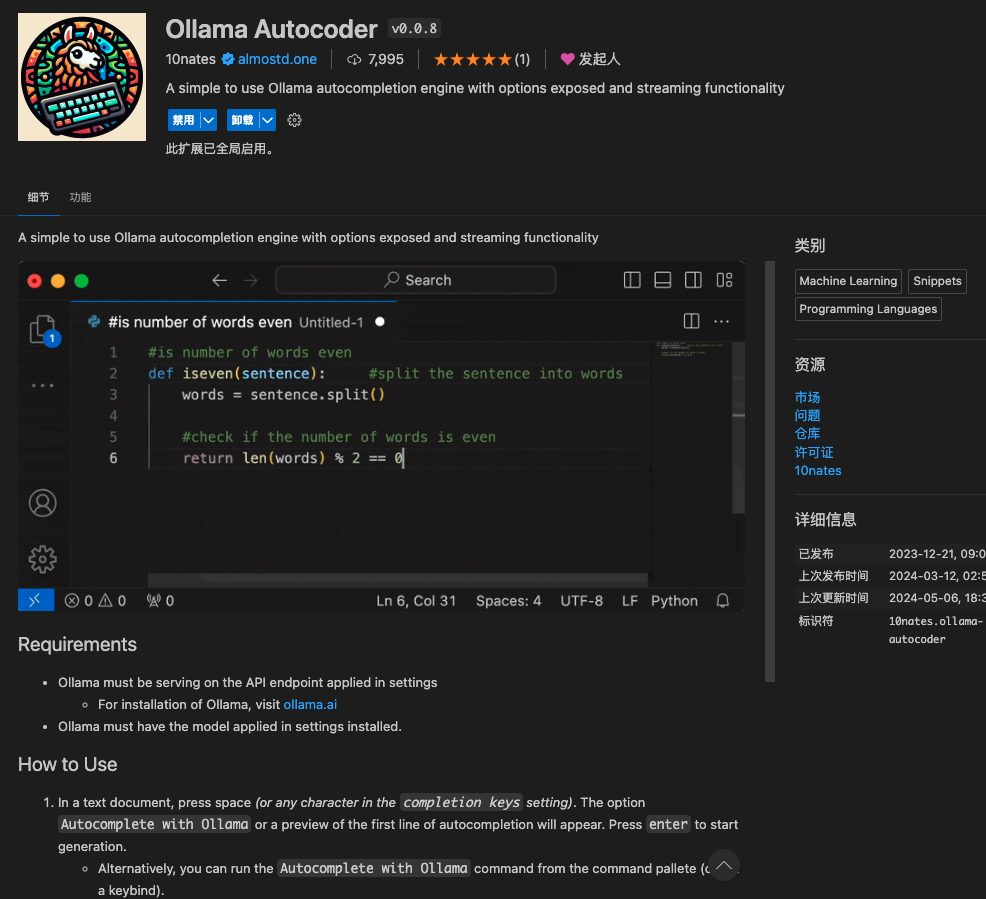Click the back arrow in preview title bar
This screenshot has width=986, height=899.
pos(219,280)
